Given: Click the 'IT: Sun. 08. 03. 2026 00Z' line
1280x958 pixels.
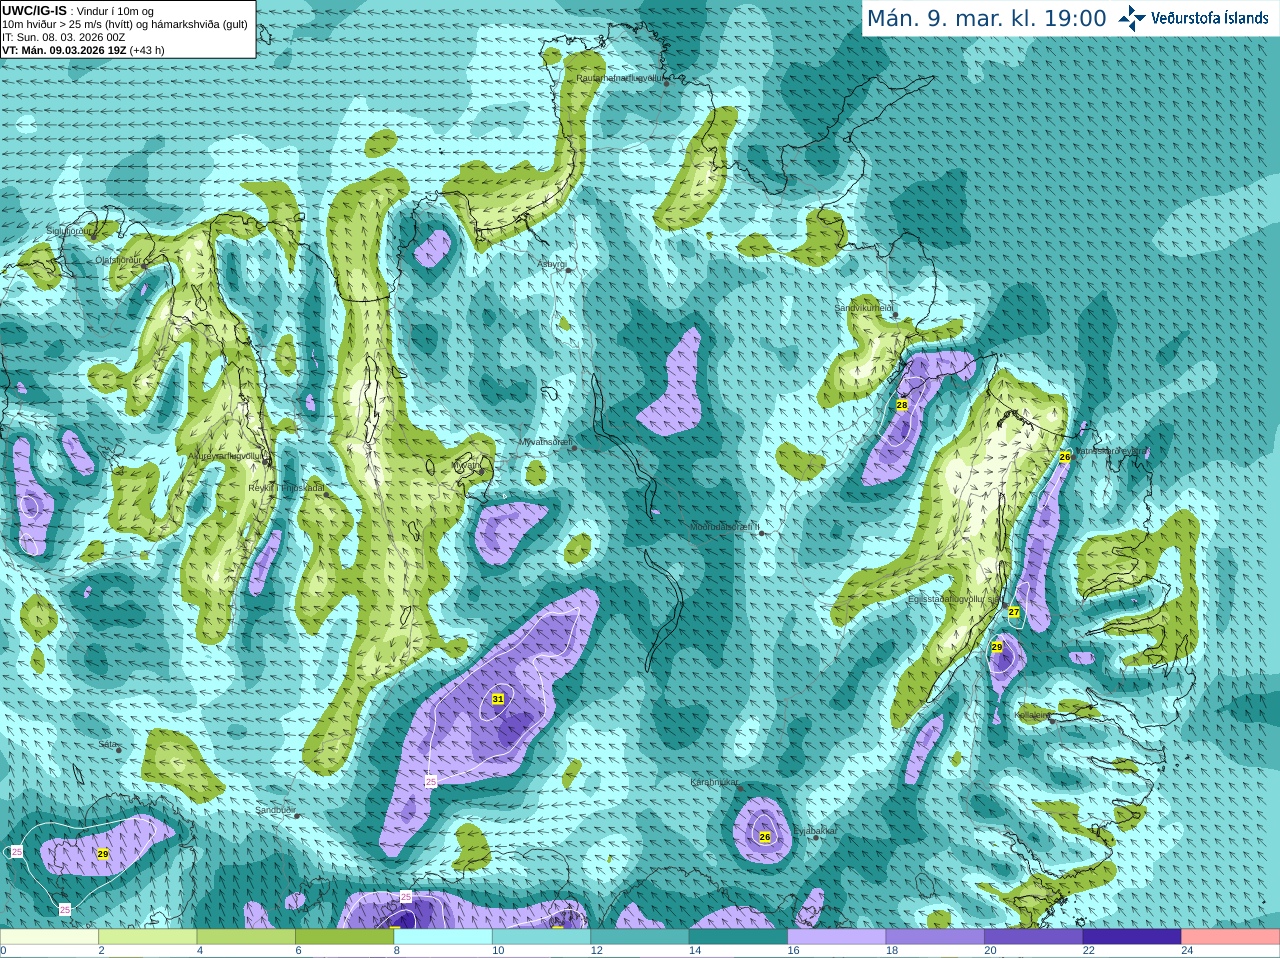Looking at the screenshot, I should (x=64, y=37).
